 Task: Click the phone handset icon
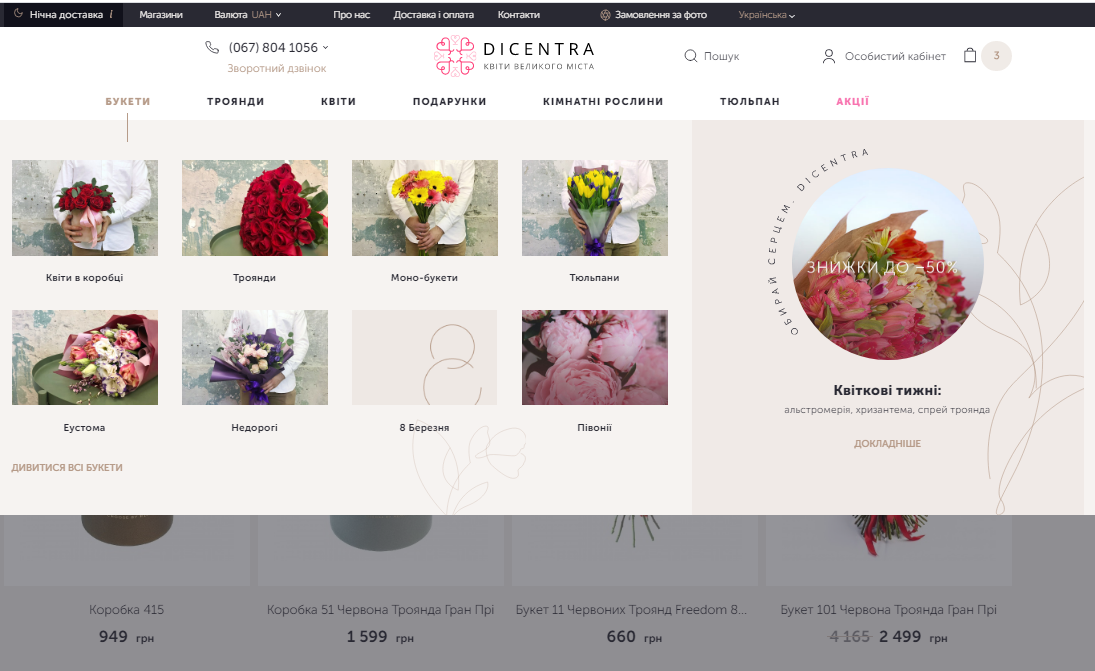tap(212, 47)
